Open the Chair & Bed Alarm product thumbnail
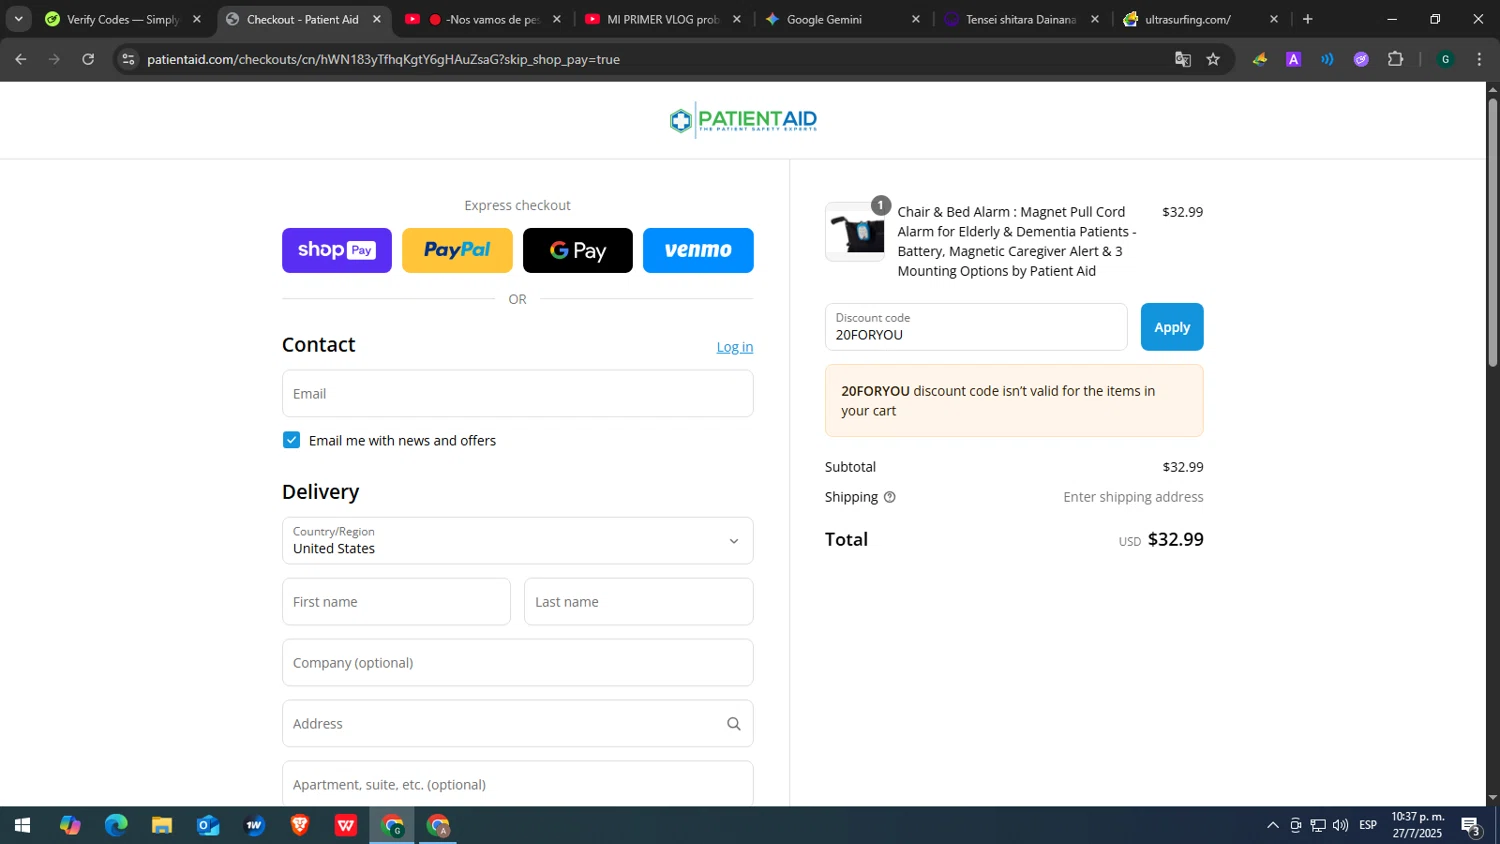 click(855, 232)
